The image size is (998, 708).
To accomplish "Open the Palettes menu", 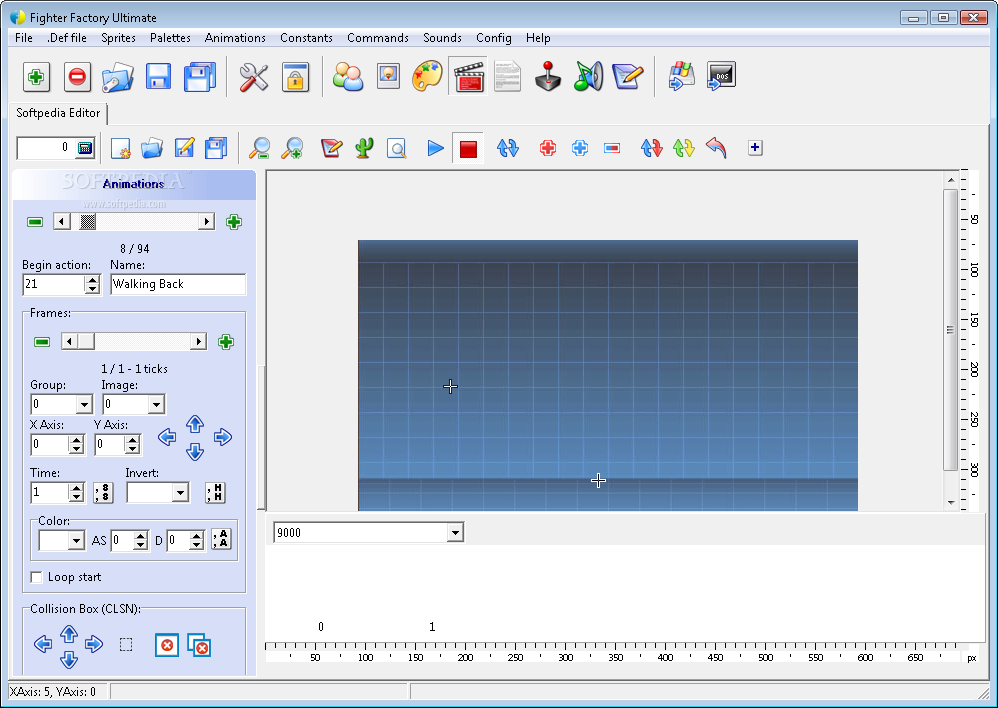I will click(170, 38).
